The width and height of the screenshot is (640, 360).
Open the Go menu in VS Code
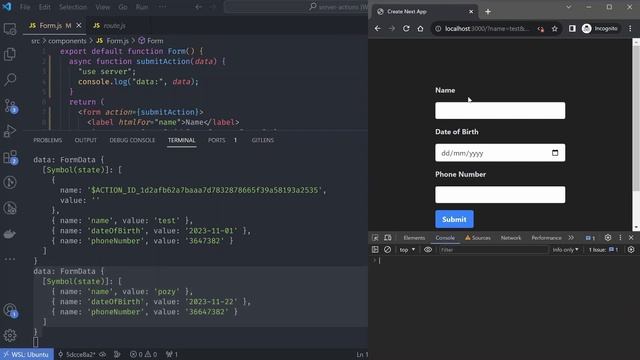tap(122, 7)
